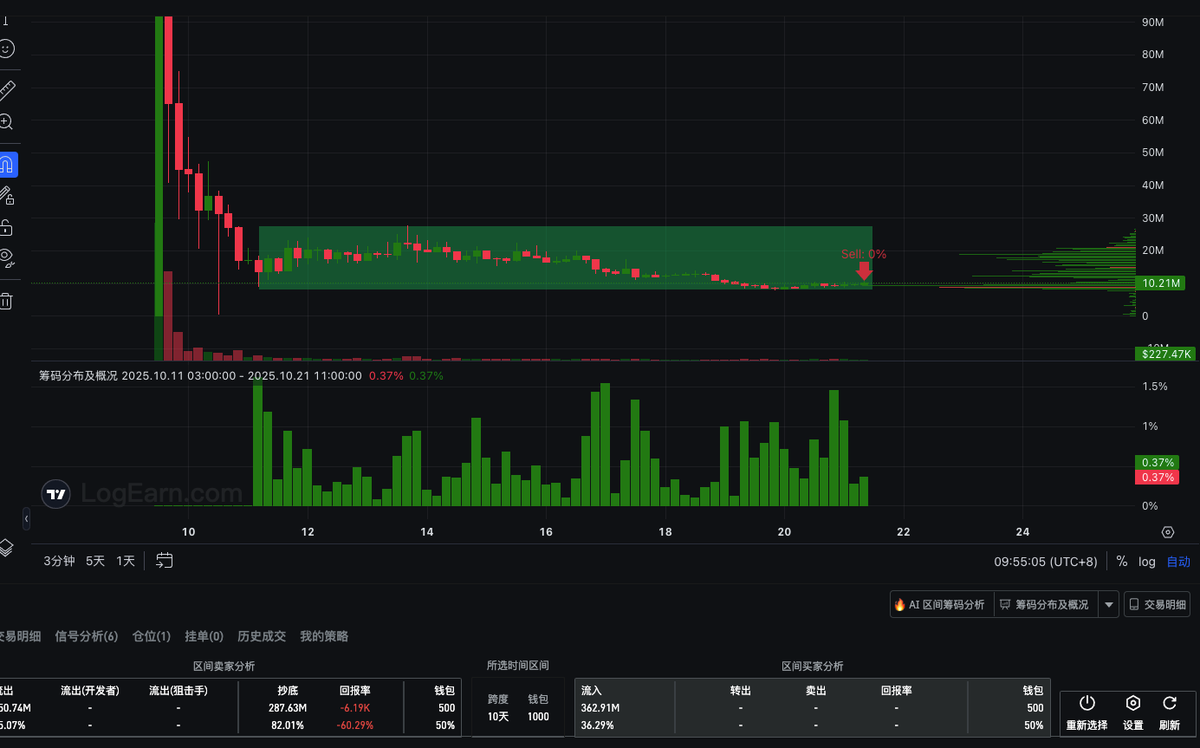Select the 1天 time range

[126, 561]
